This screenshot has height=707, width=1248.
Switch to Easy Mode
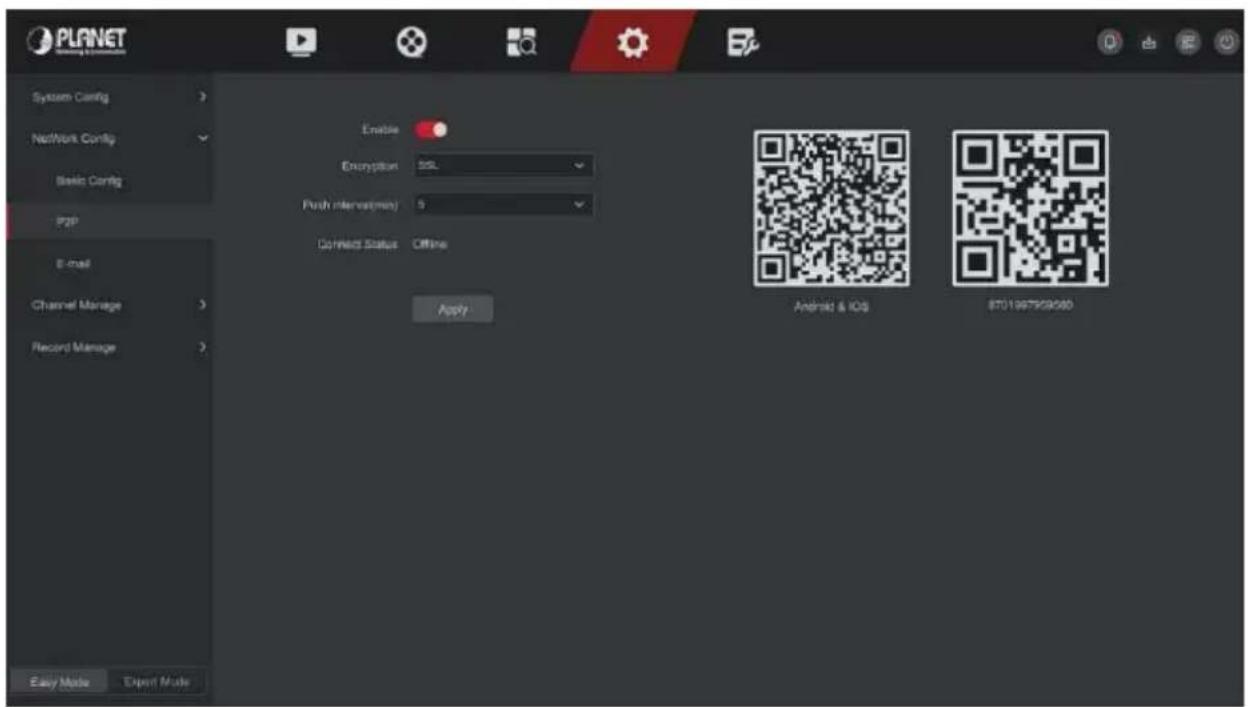tap(58, 682)
